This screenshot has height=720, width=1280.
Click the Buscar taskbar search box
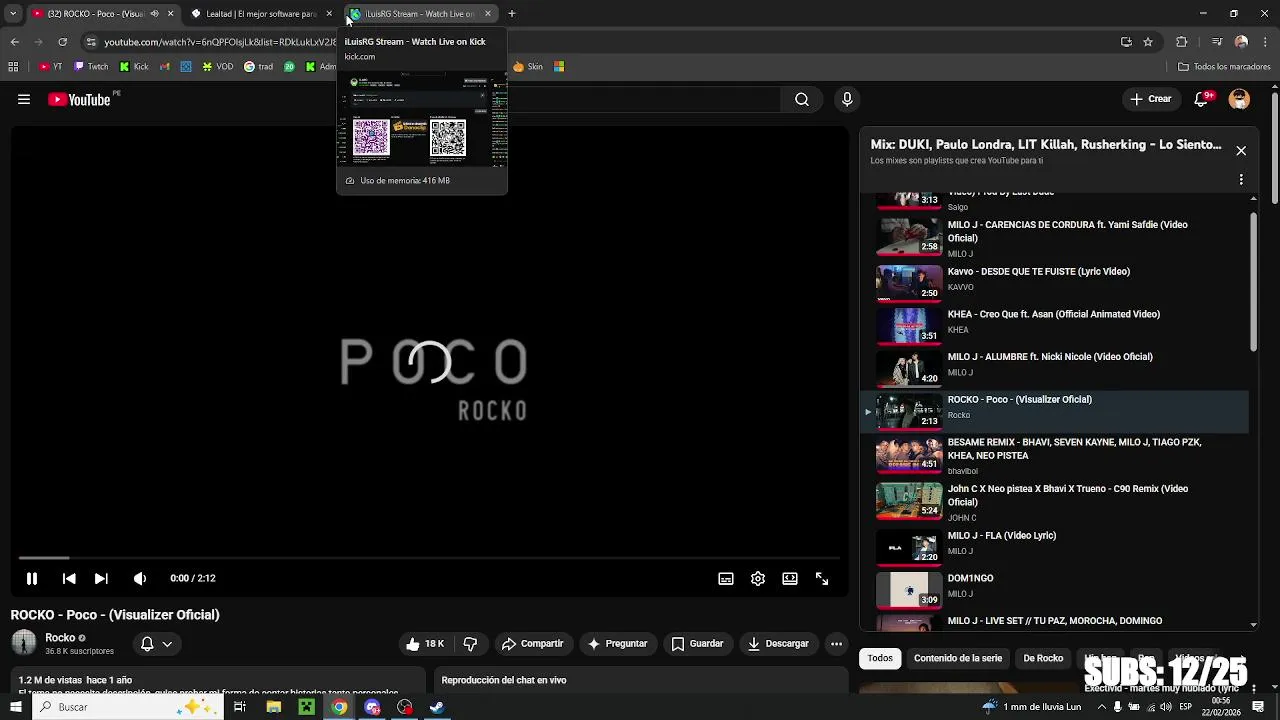click(x=128, y=707)
